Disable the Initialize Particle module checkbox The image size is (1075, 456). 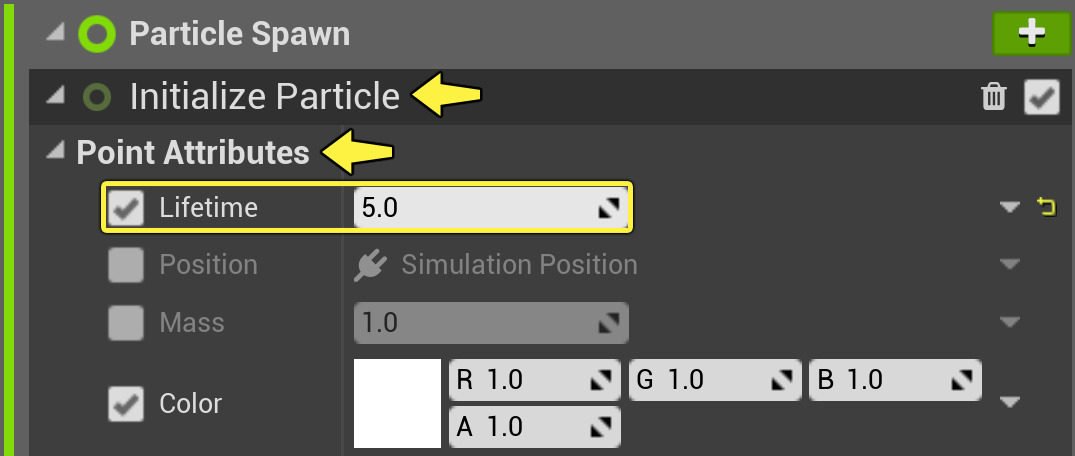coord(1042,97)
